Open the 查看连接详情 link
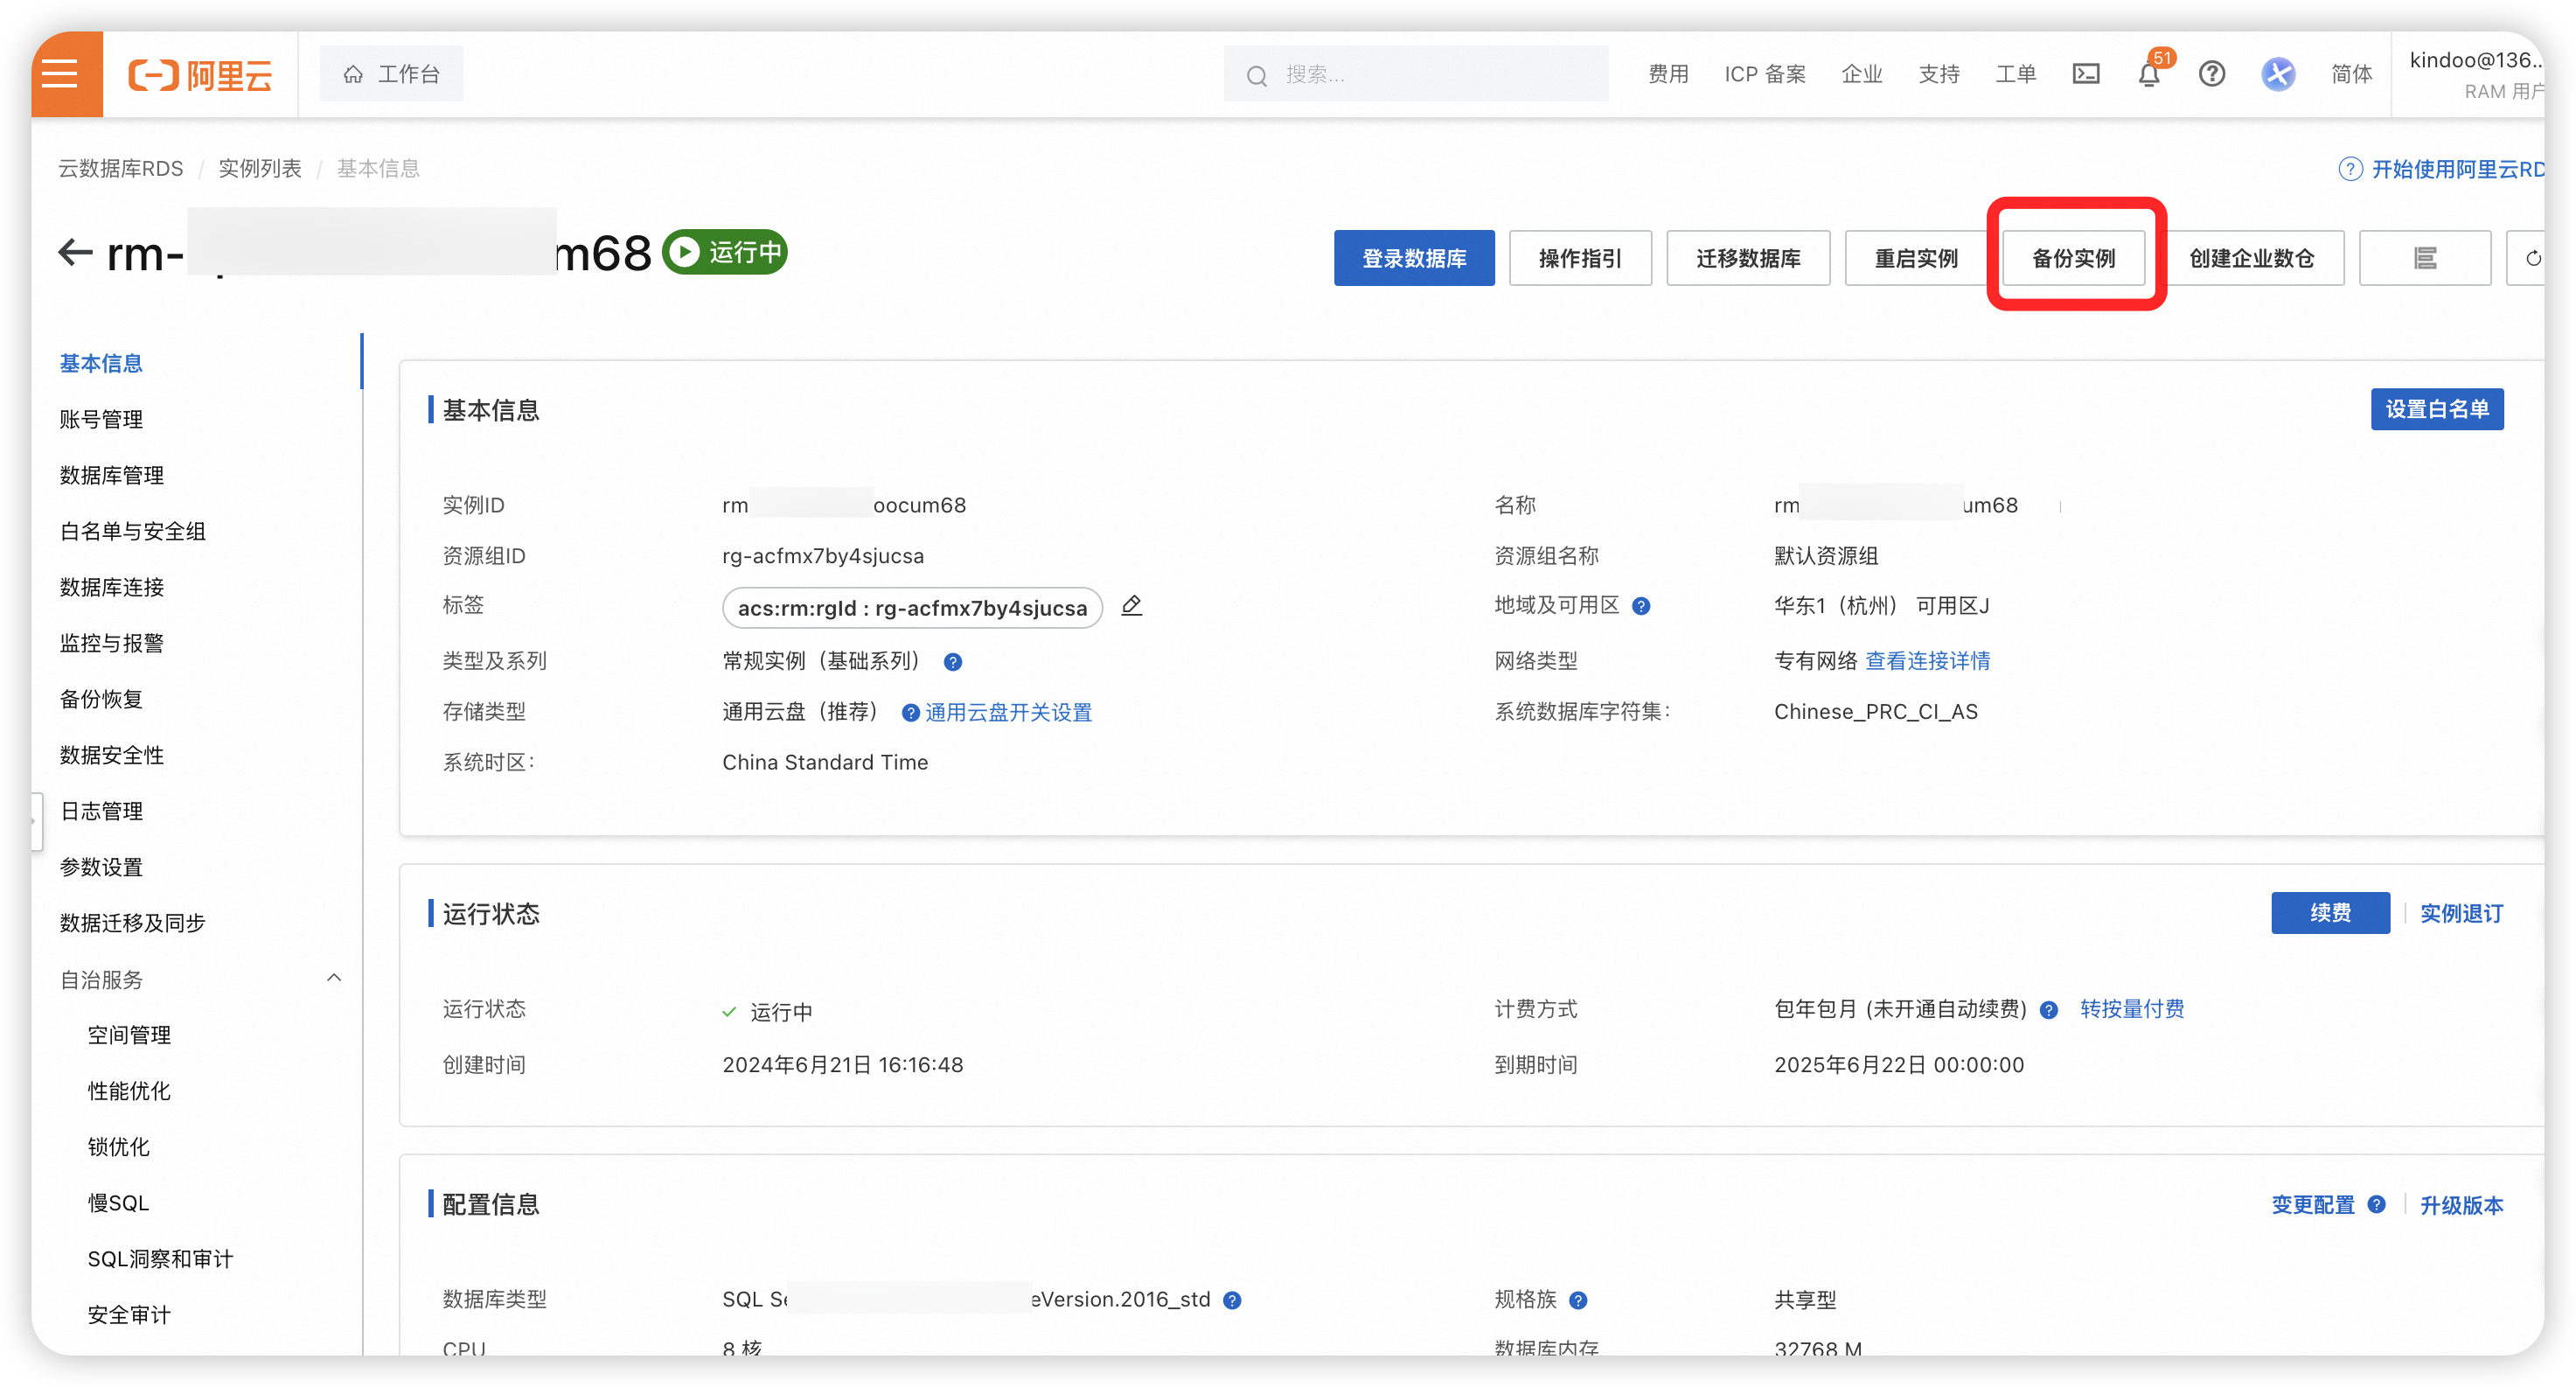Screen dimensions: 2576x1387 (1927, 661)
